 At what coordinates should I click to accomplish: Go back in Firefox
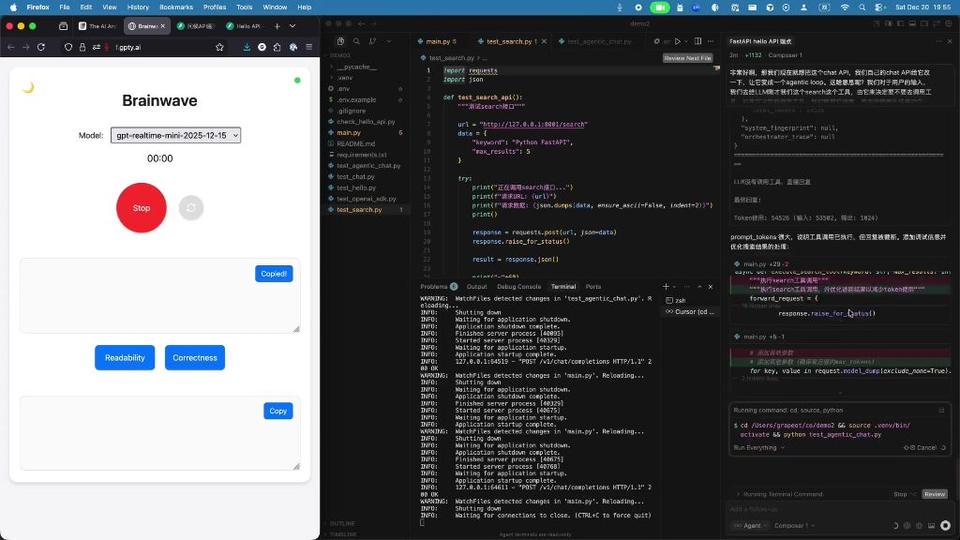pyautogui.click(x=11, y=47)
